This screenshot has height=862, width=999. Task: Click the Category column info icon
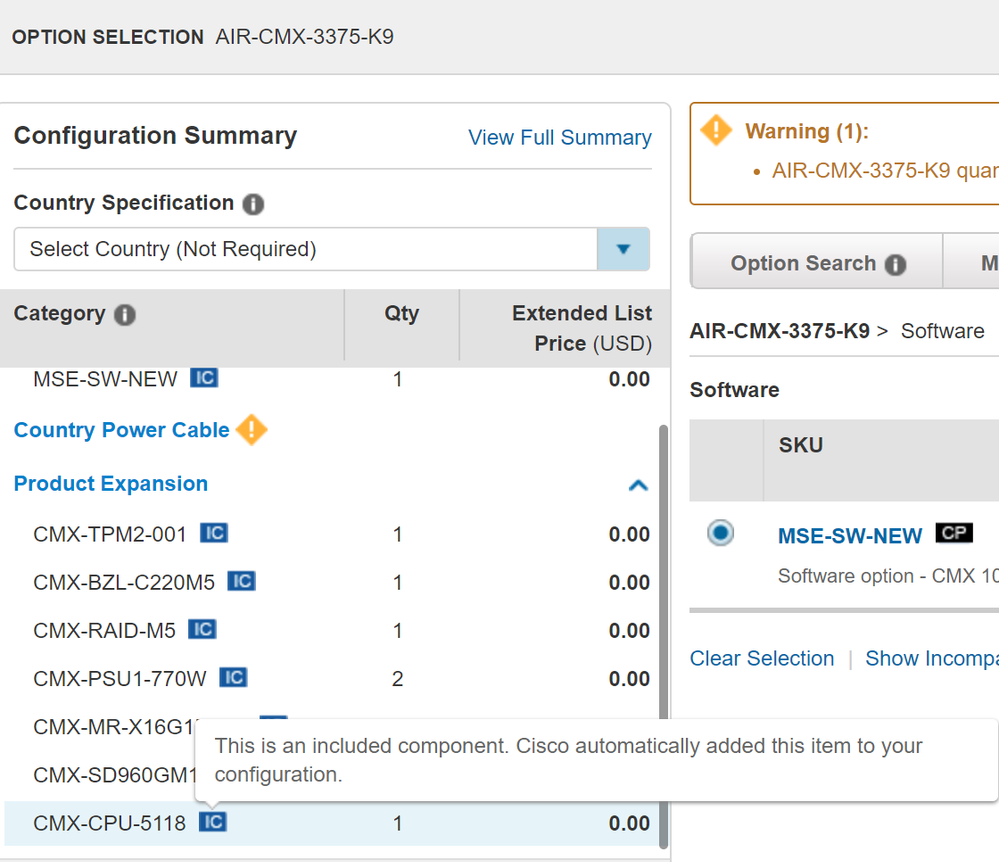[125, 314]
